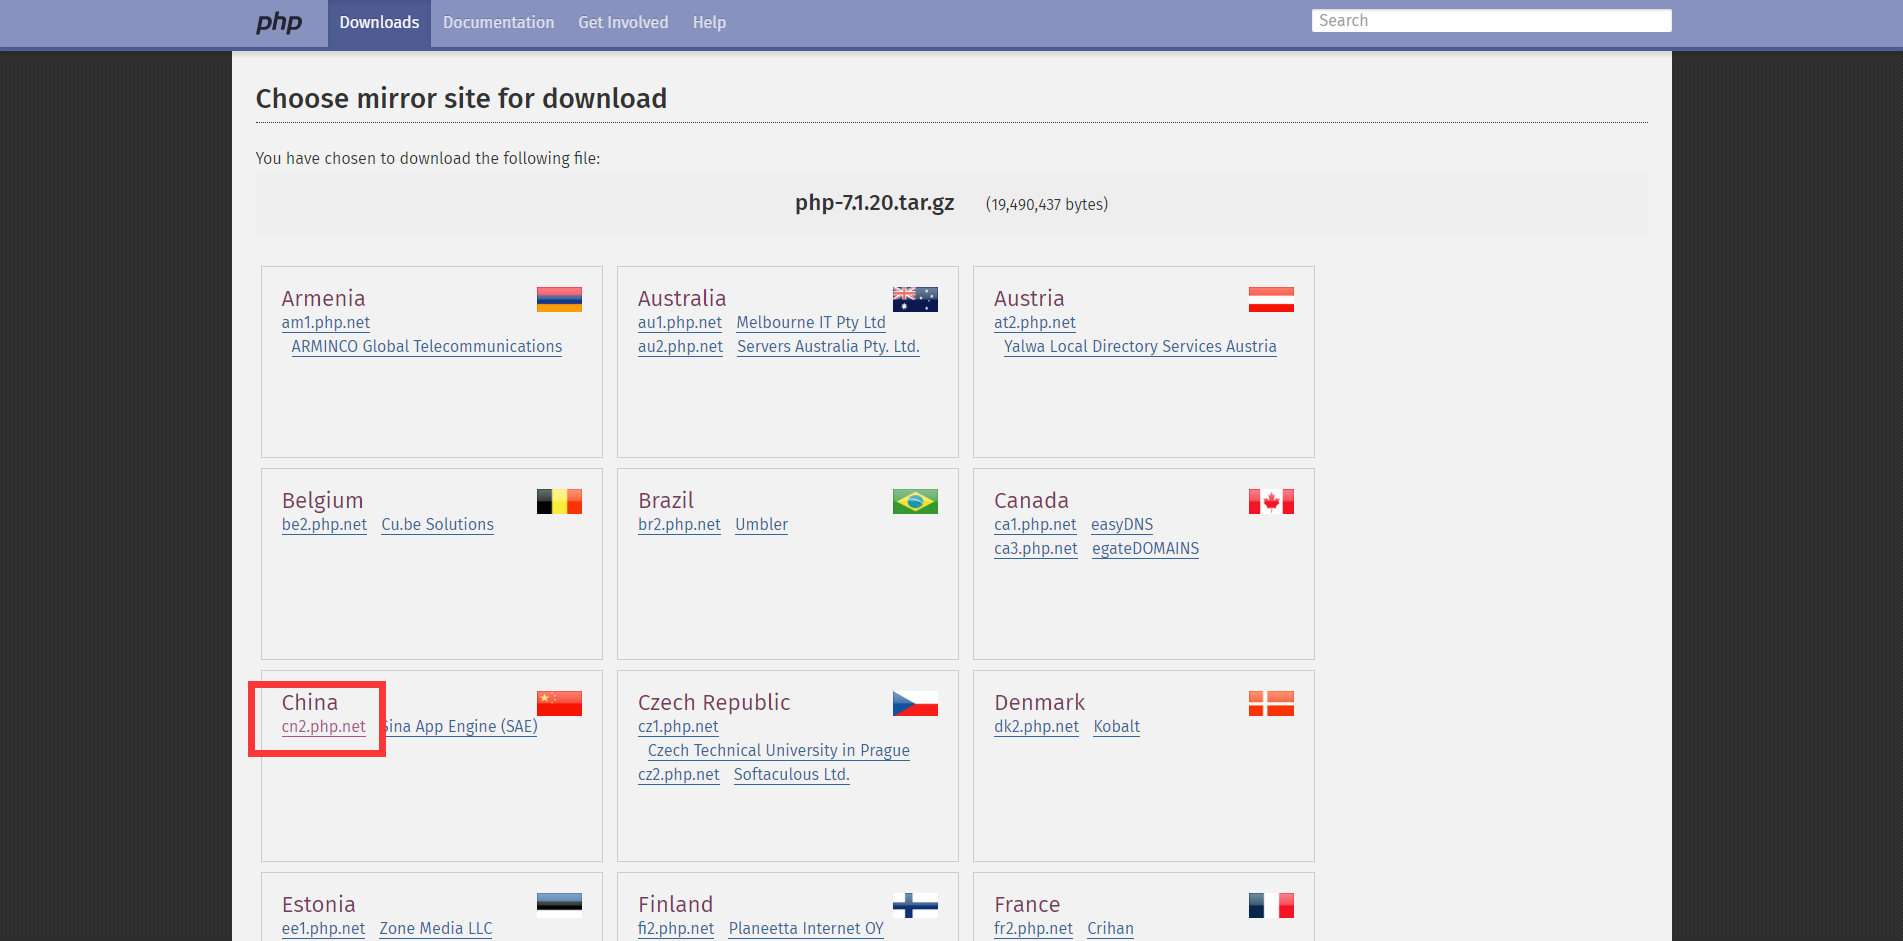Click the Belgium flag icon
Screen dimensions: 1903x941
(x=559, y=501)
